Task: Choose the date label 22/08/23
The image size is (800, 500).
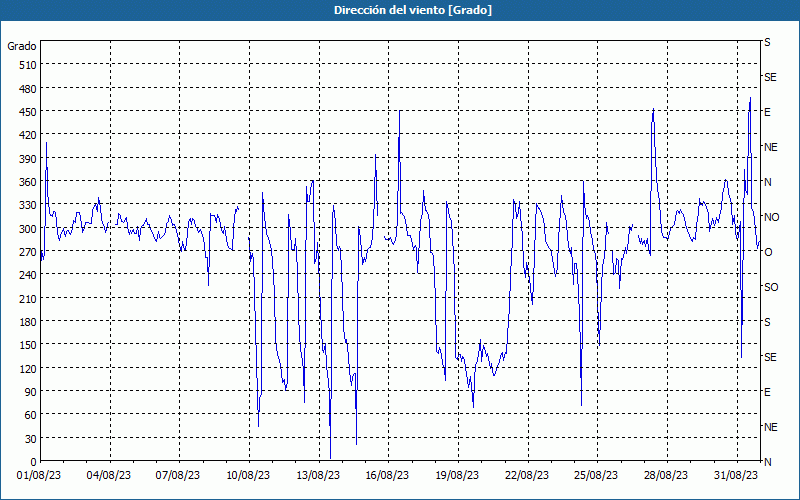Action: pyautogui.click(x=527, y=476)
